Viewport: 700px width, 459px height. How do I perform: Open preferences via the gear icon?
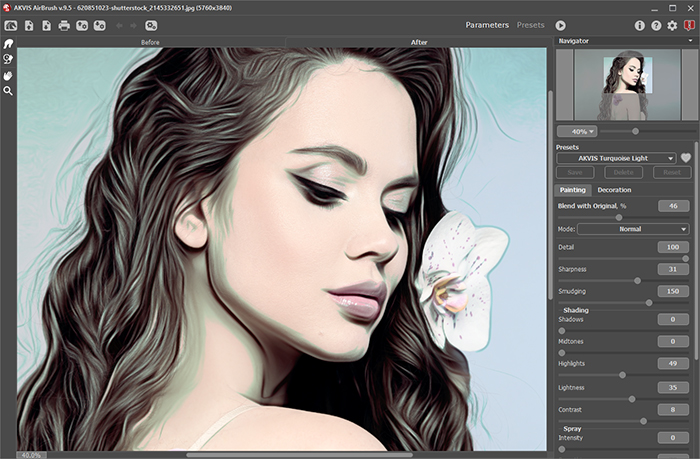[x=672, y=24]
